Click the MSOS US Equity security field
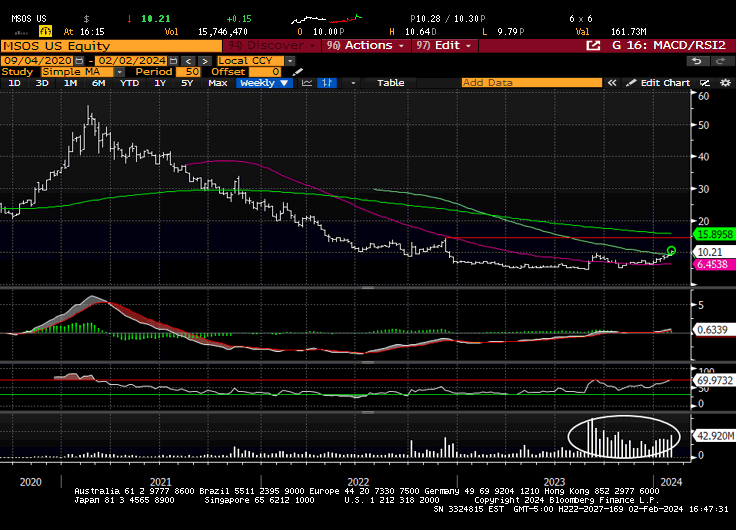 coord(111,46)
